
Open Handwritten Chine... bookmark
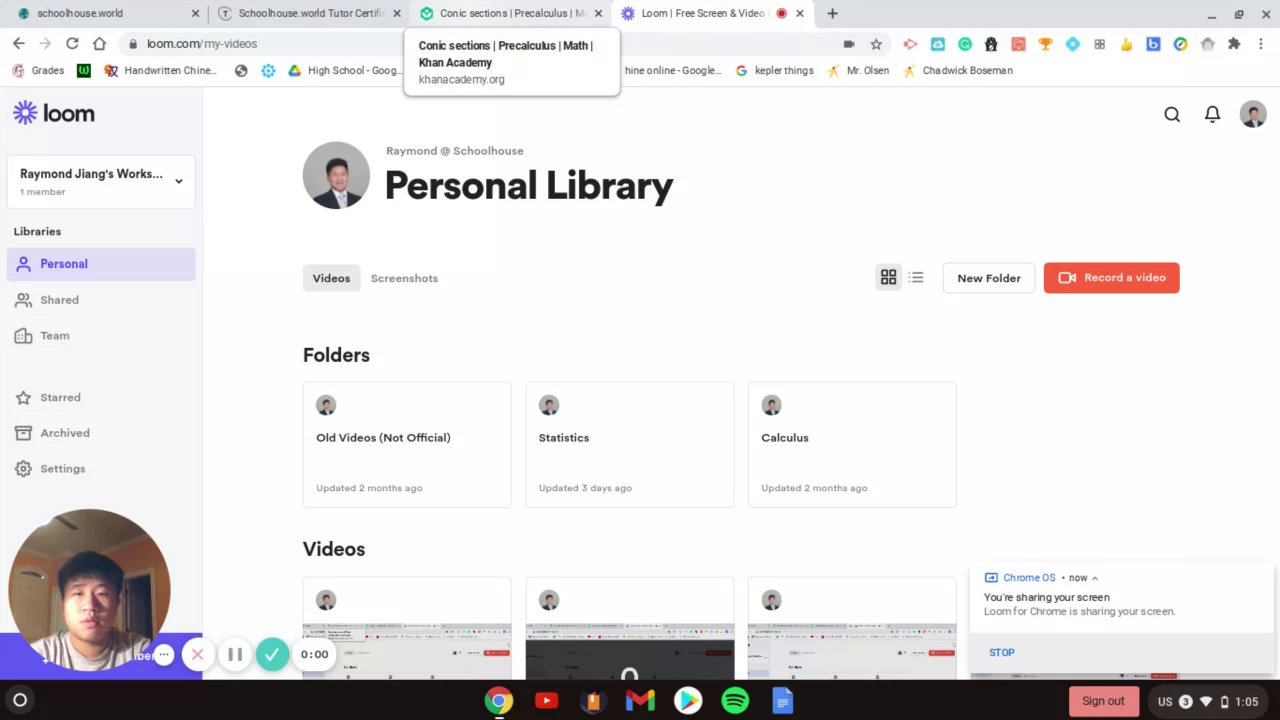click(x=160, y=71)
